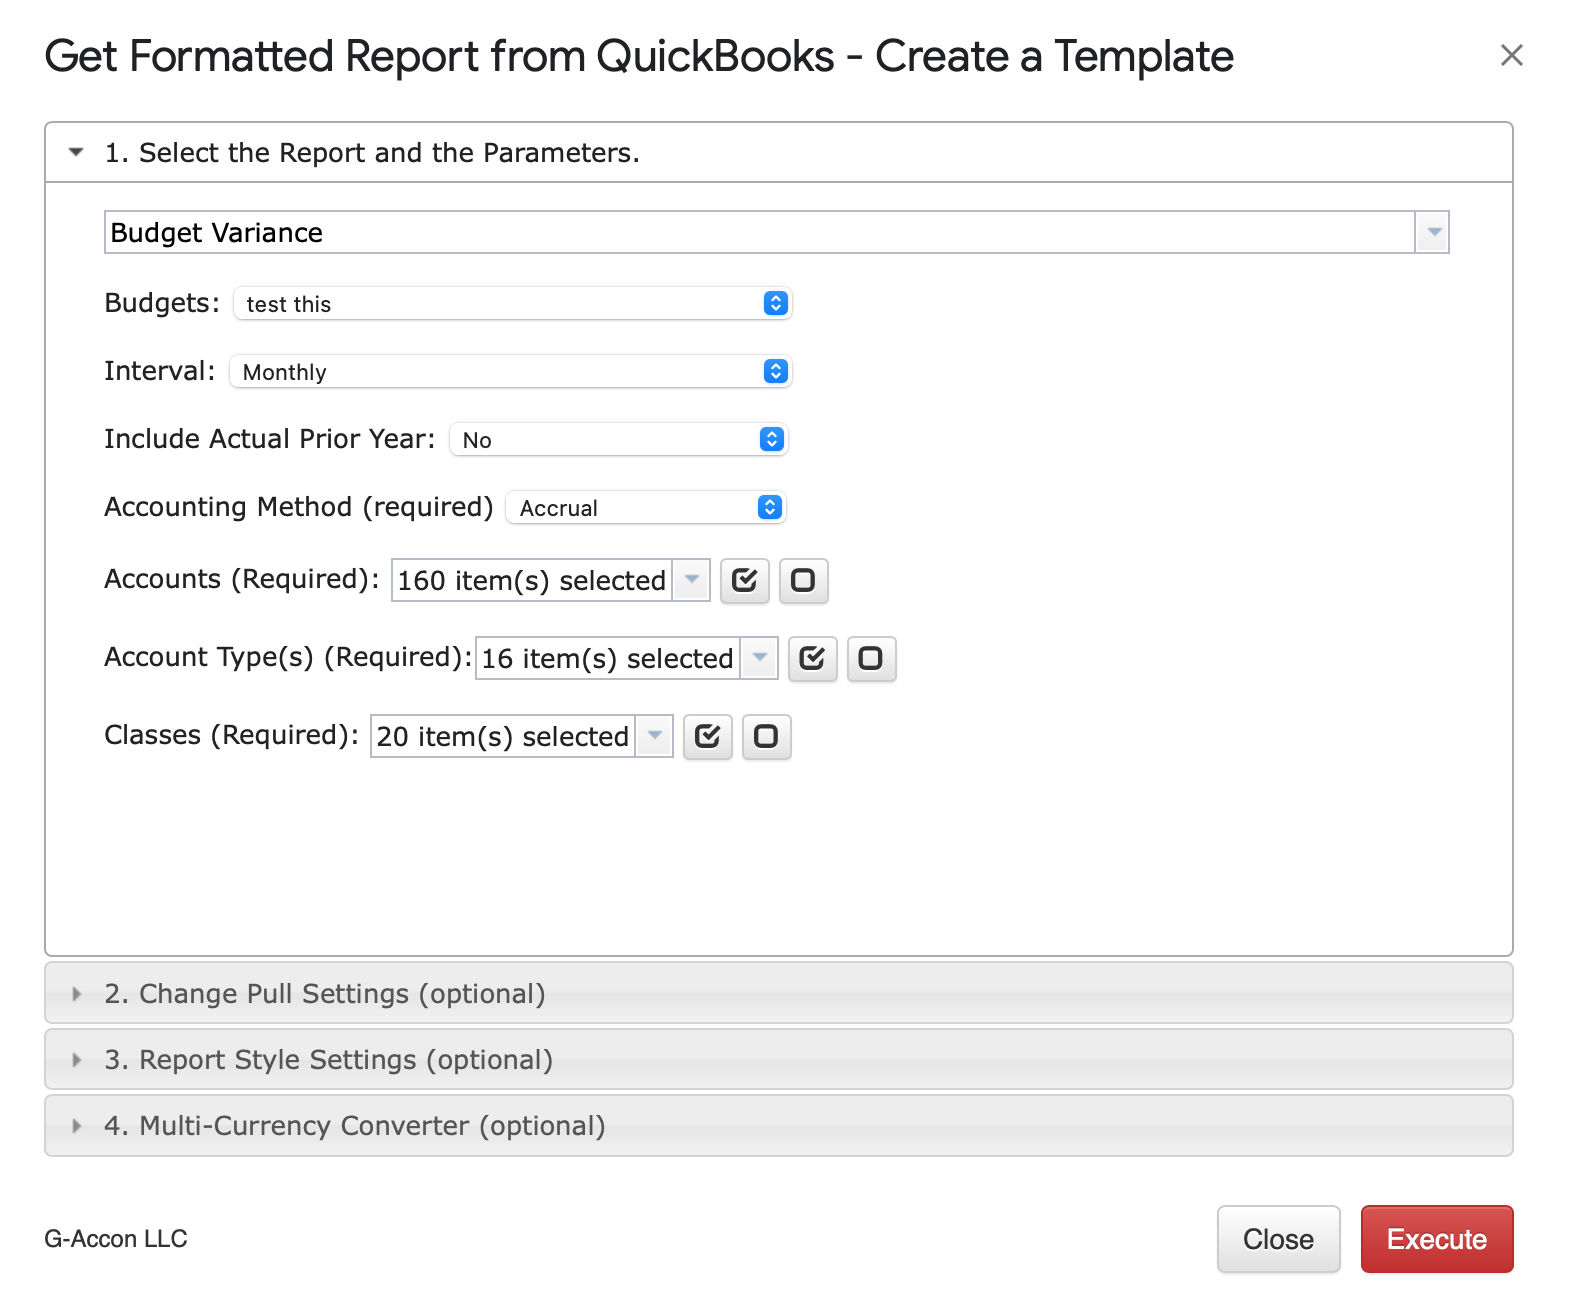Image resolution: width=1580 pixels, height=1316 pixels.
Task: Deselect all Classes with the empty box icon
Action: [x=766, y=736]
